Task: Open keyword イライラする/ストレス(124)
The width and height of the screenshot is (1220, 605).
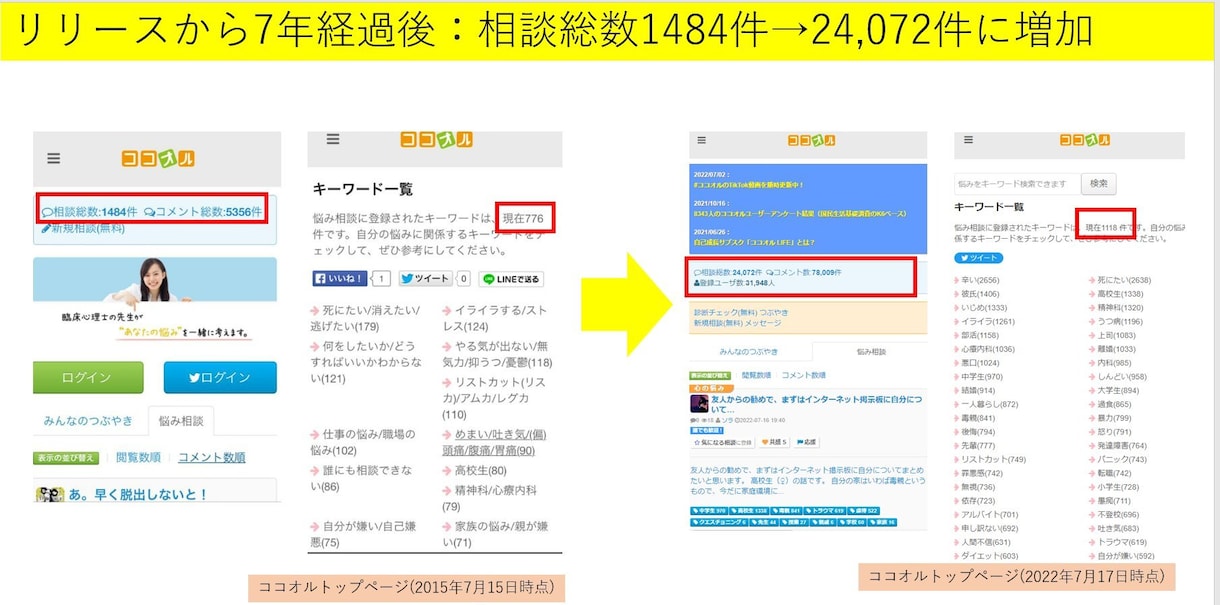Action: point(497,318)
